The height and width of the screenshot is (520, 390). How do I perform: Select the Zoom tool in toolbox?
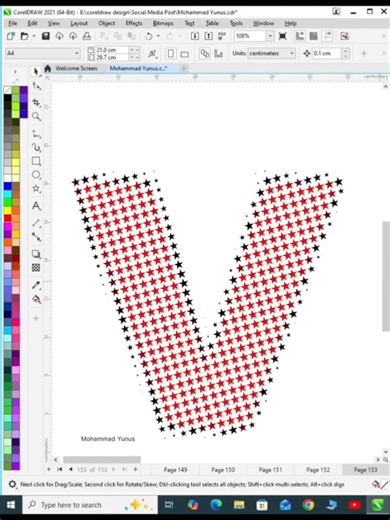coord(36,117)
